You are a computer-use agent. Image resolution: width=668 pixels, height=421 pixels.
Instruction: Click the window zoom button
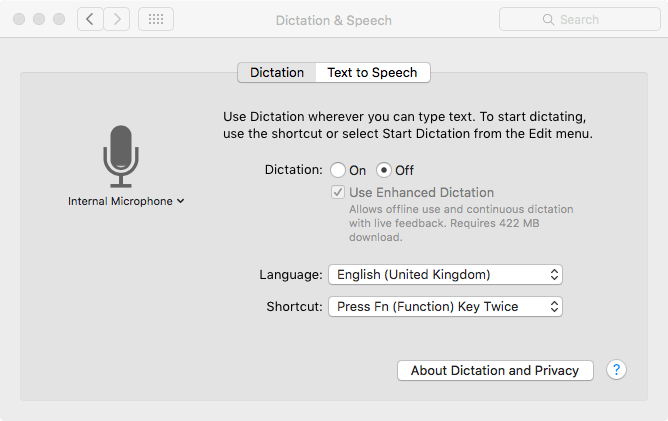(59, 19)
